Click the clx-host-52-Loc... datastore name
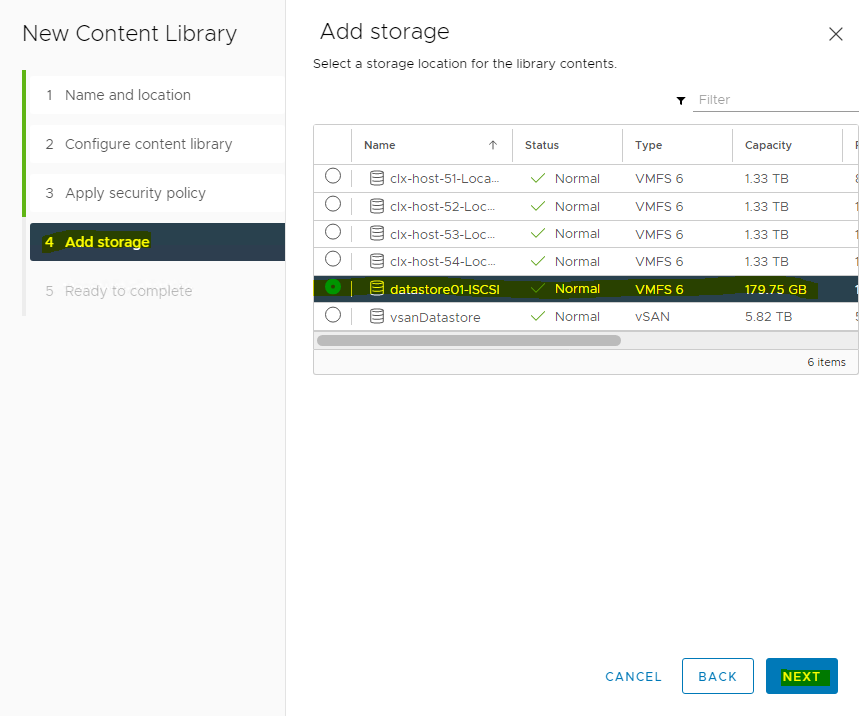Image resolution: width=861 pixels, height=716 pixels. pyautogui.click(x=443, y=206)
